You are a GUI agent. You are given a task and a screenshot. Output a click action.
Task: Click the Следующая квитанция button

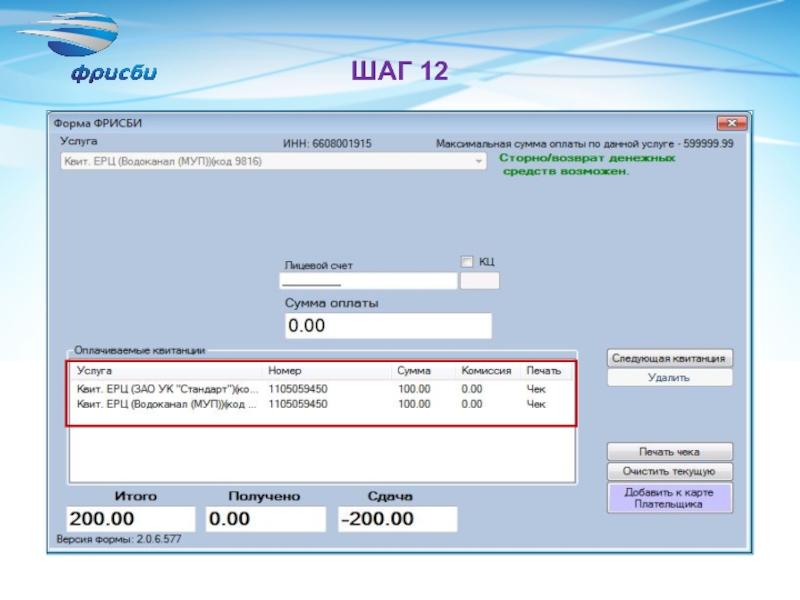coord(669,358)
